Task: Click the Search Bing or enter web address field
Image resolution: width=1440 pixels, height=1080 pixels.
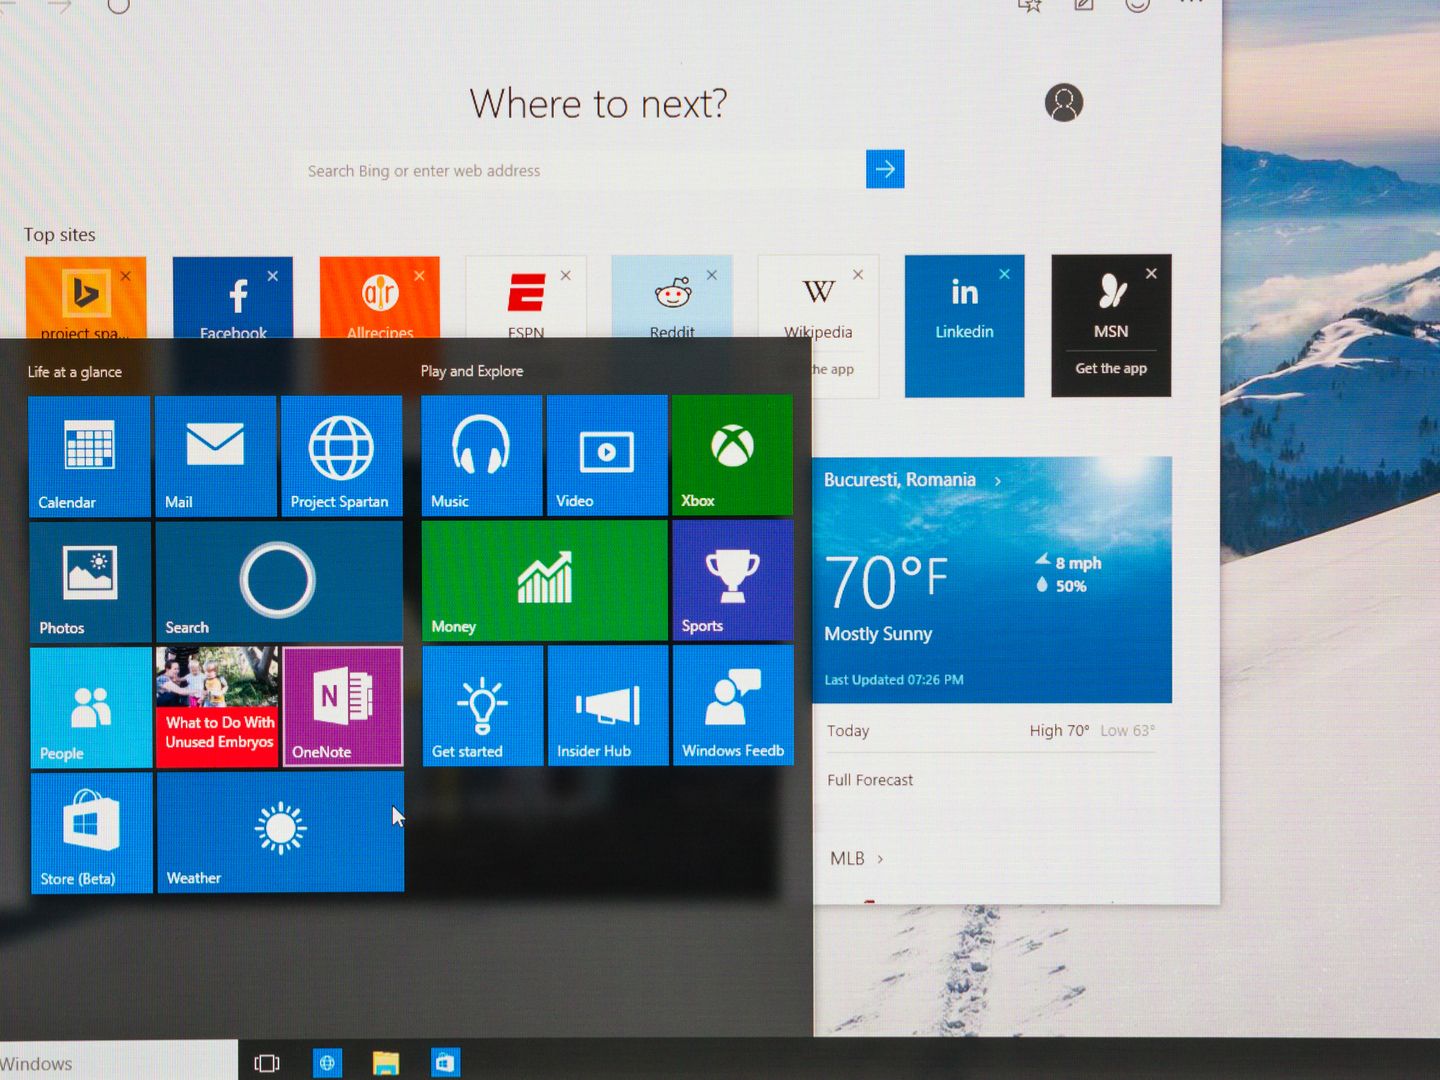Action: 580,171
